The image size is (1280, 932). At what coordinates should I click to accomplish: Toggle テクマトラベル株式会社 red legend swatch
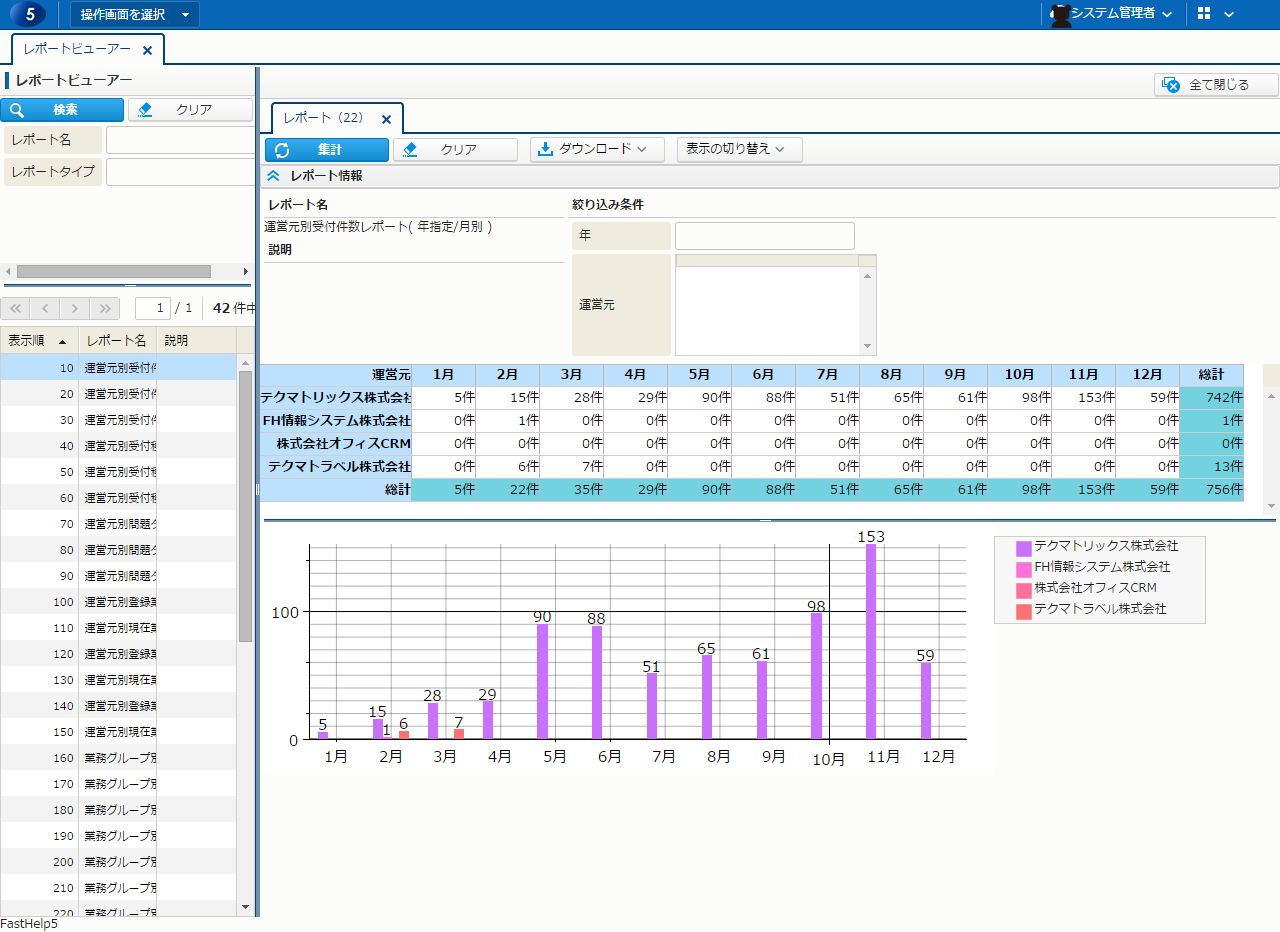1023,611
